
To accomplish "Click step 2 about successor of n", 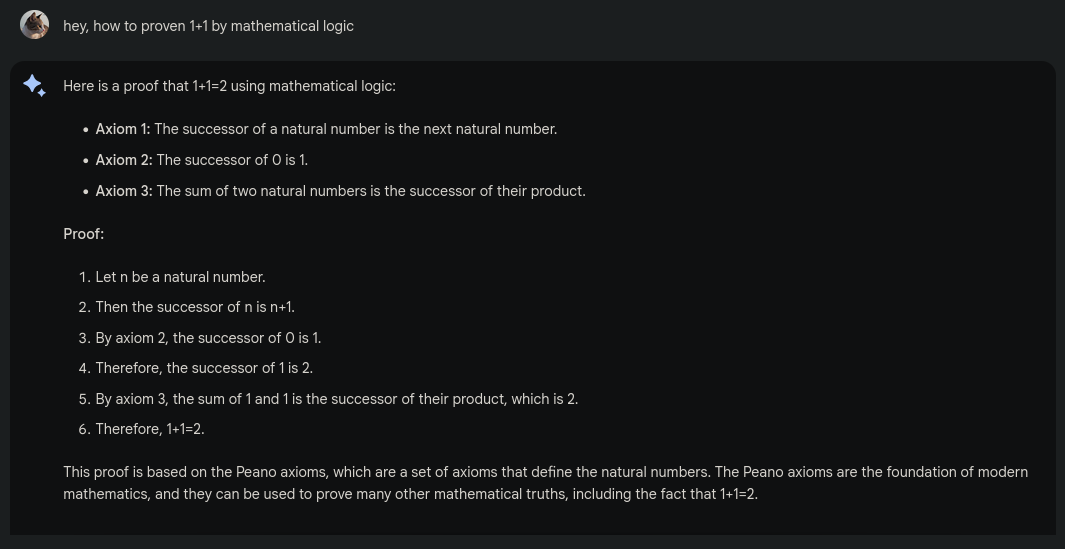I will (194, 307).
